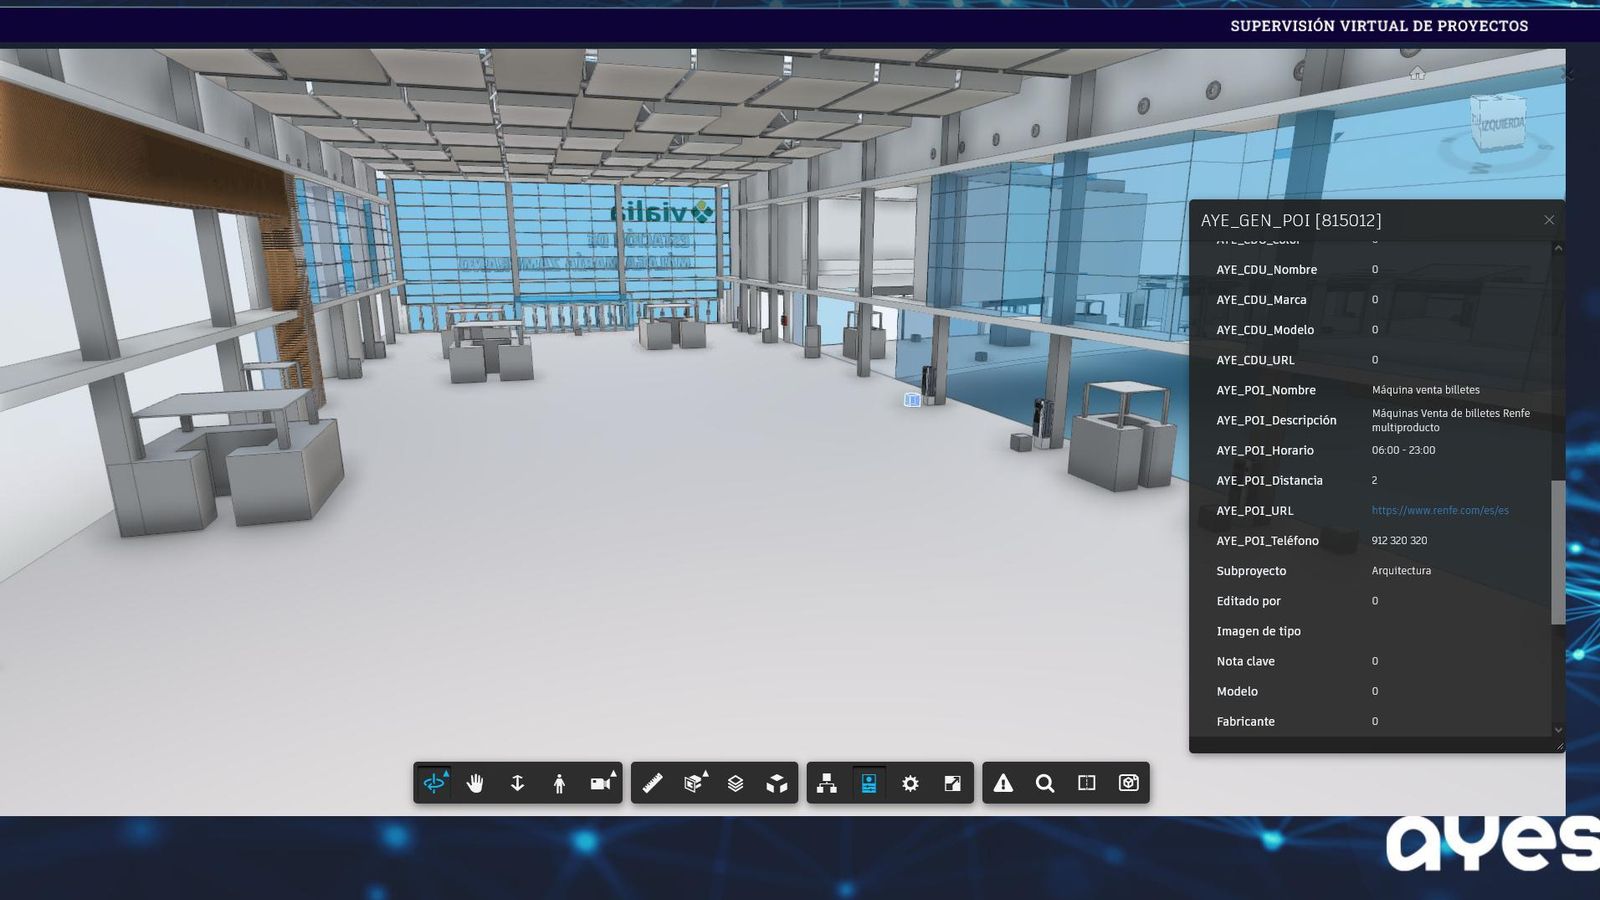Viewport: 1600px width, 900px height.
Task: Open viewer Settings gear
Action: tap(910, 783)
